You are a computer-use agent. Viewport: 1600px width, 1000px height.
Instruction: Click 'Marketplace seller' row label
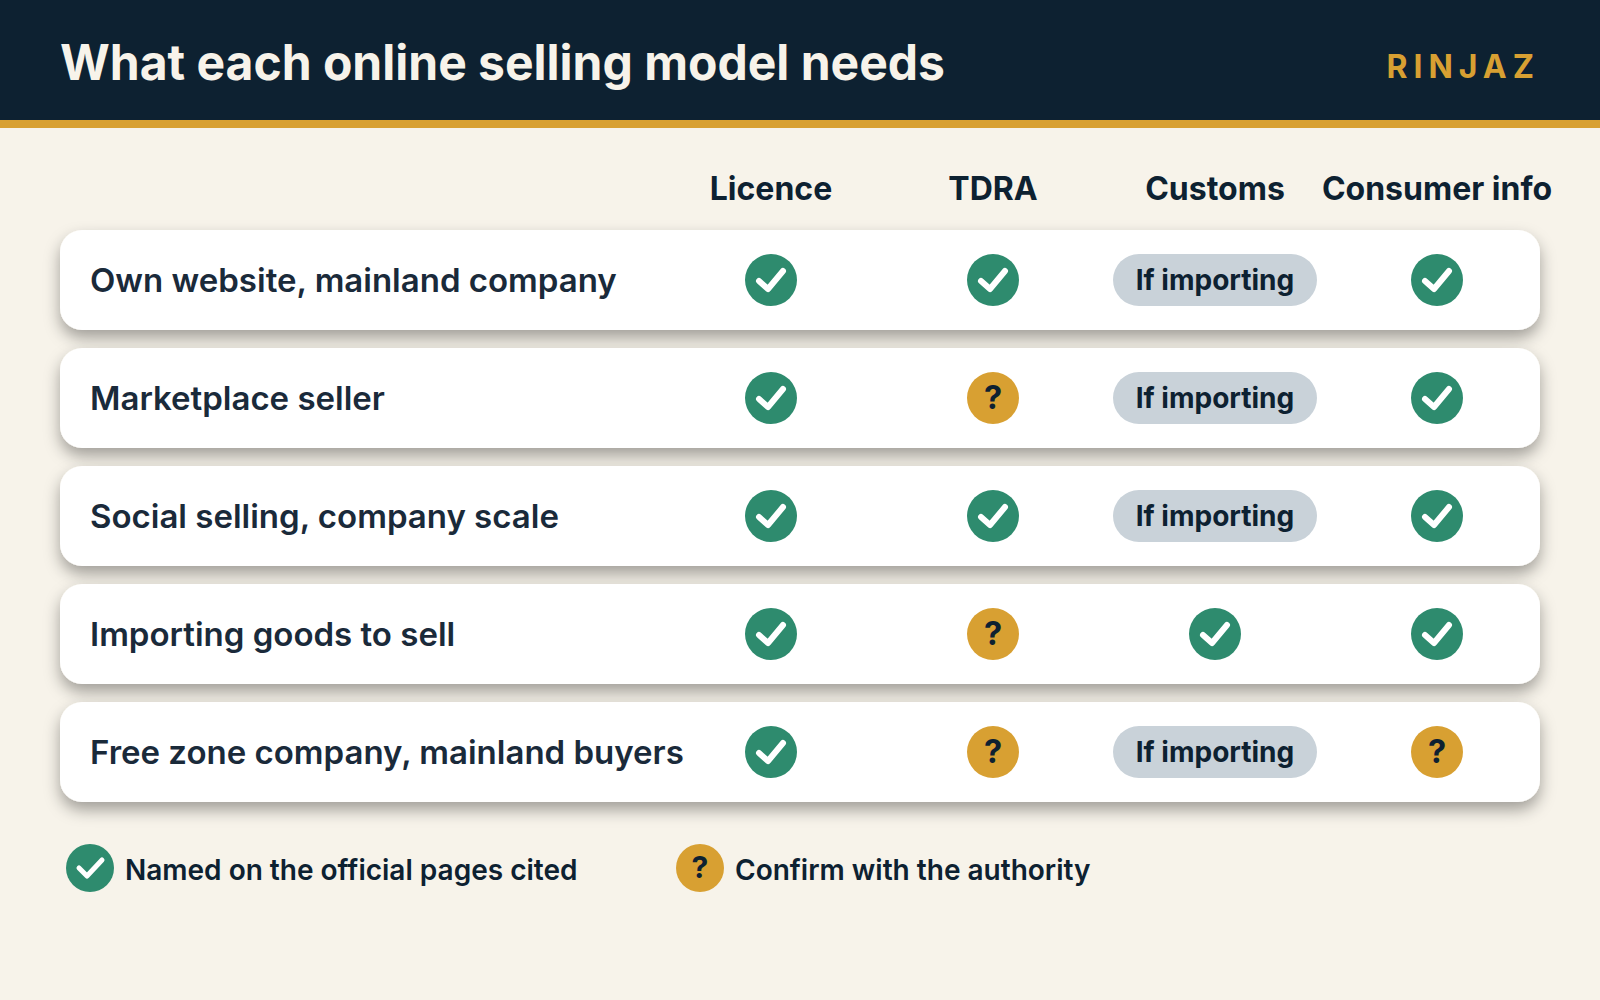coord(238,399)
